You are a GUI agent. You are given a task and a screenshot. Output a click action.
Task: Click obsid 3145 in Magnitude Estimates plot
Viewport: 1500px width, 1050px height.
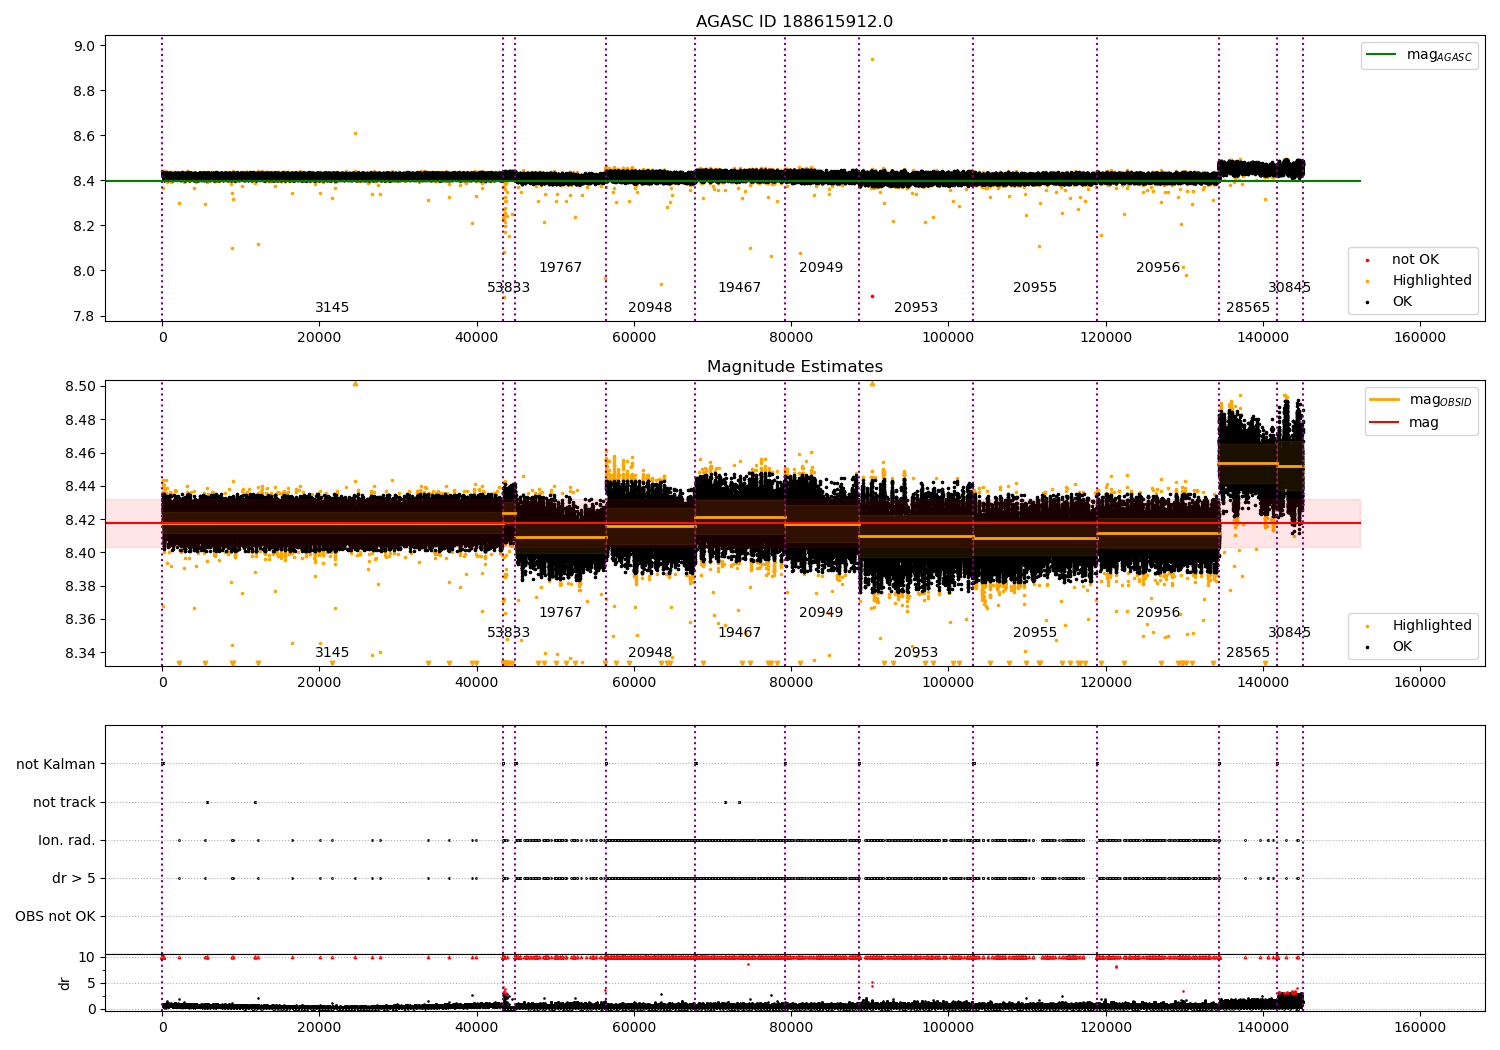click(x=332, y=652)
